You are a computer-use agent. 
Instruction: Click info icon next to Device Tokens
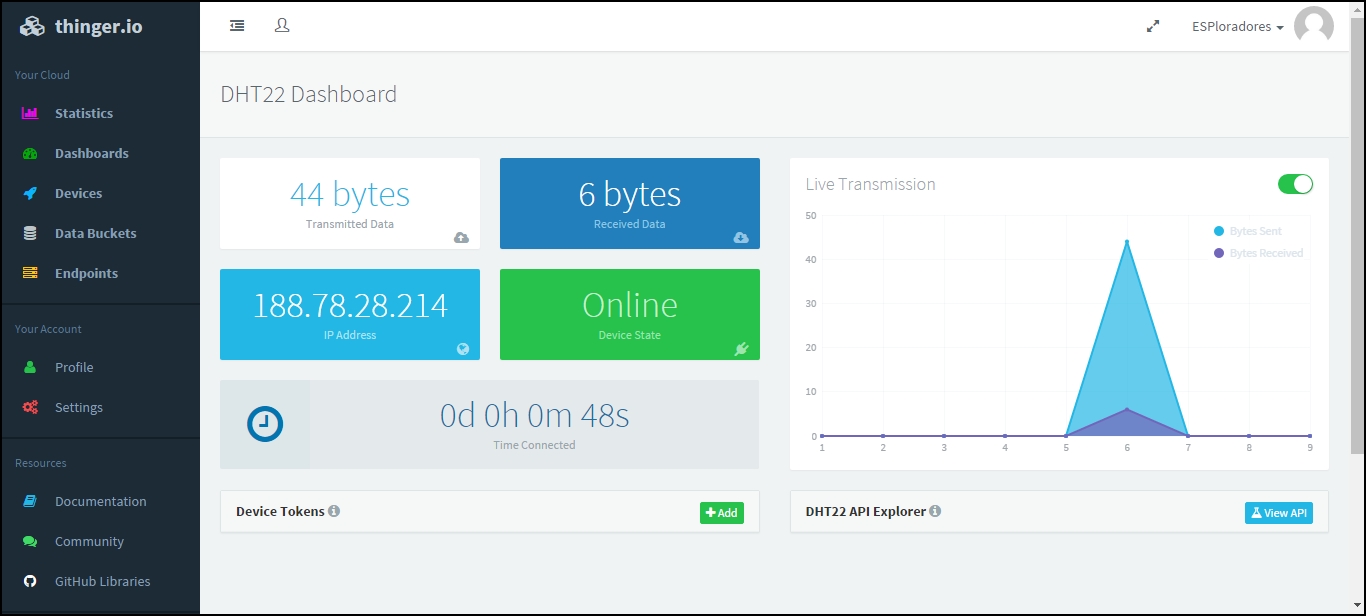pos(334,511)
